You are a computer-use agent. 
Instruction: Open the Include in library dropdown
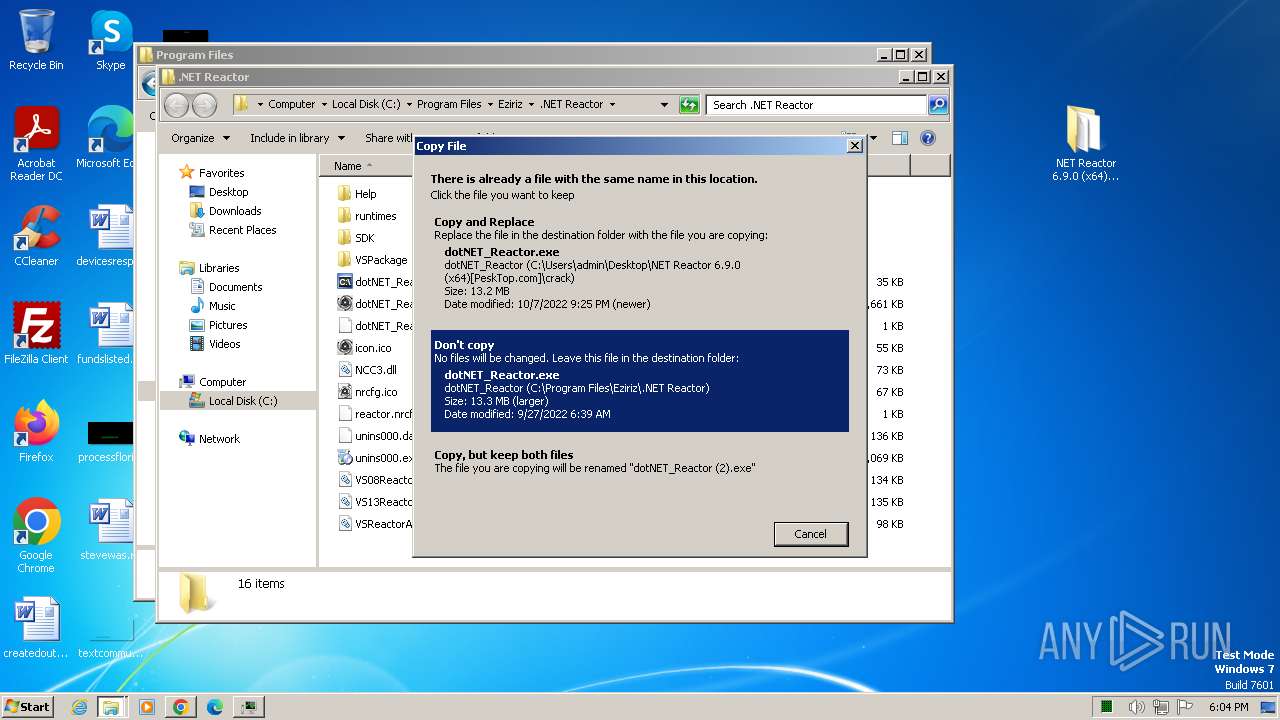[x=297, y=138]
